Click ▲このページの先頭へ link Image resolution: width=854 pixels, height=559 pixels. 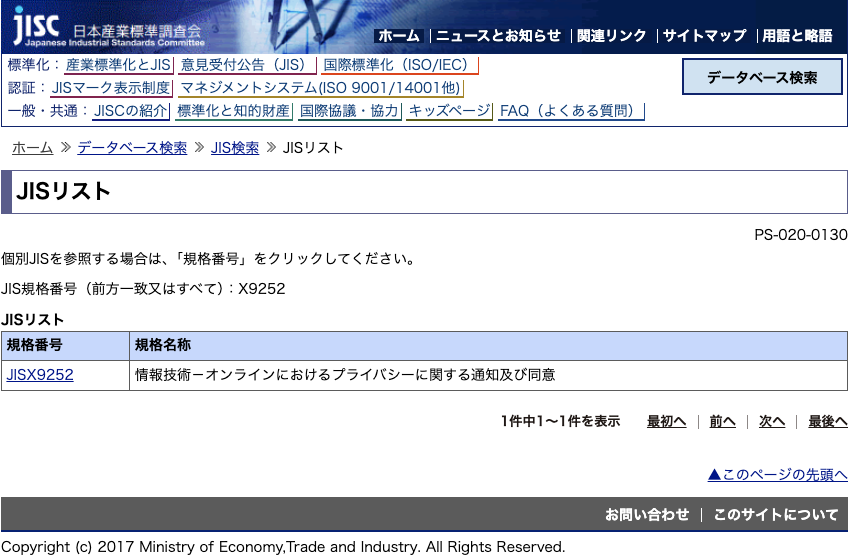(778, 475)
